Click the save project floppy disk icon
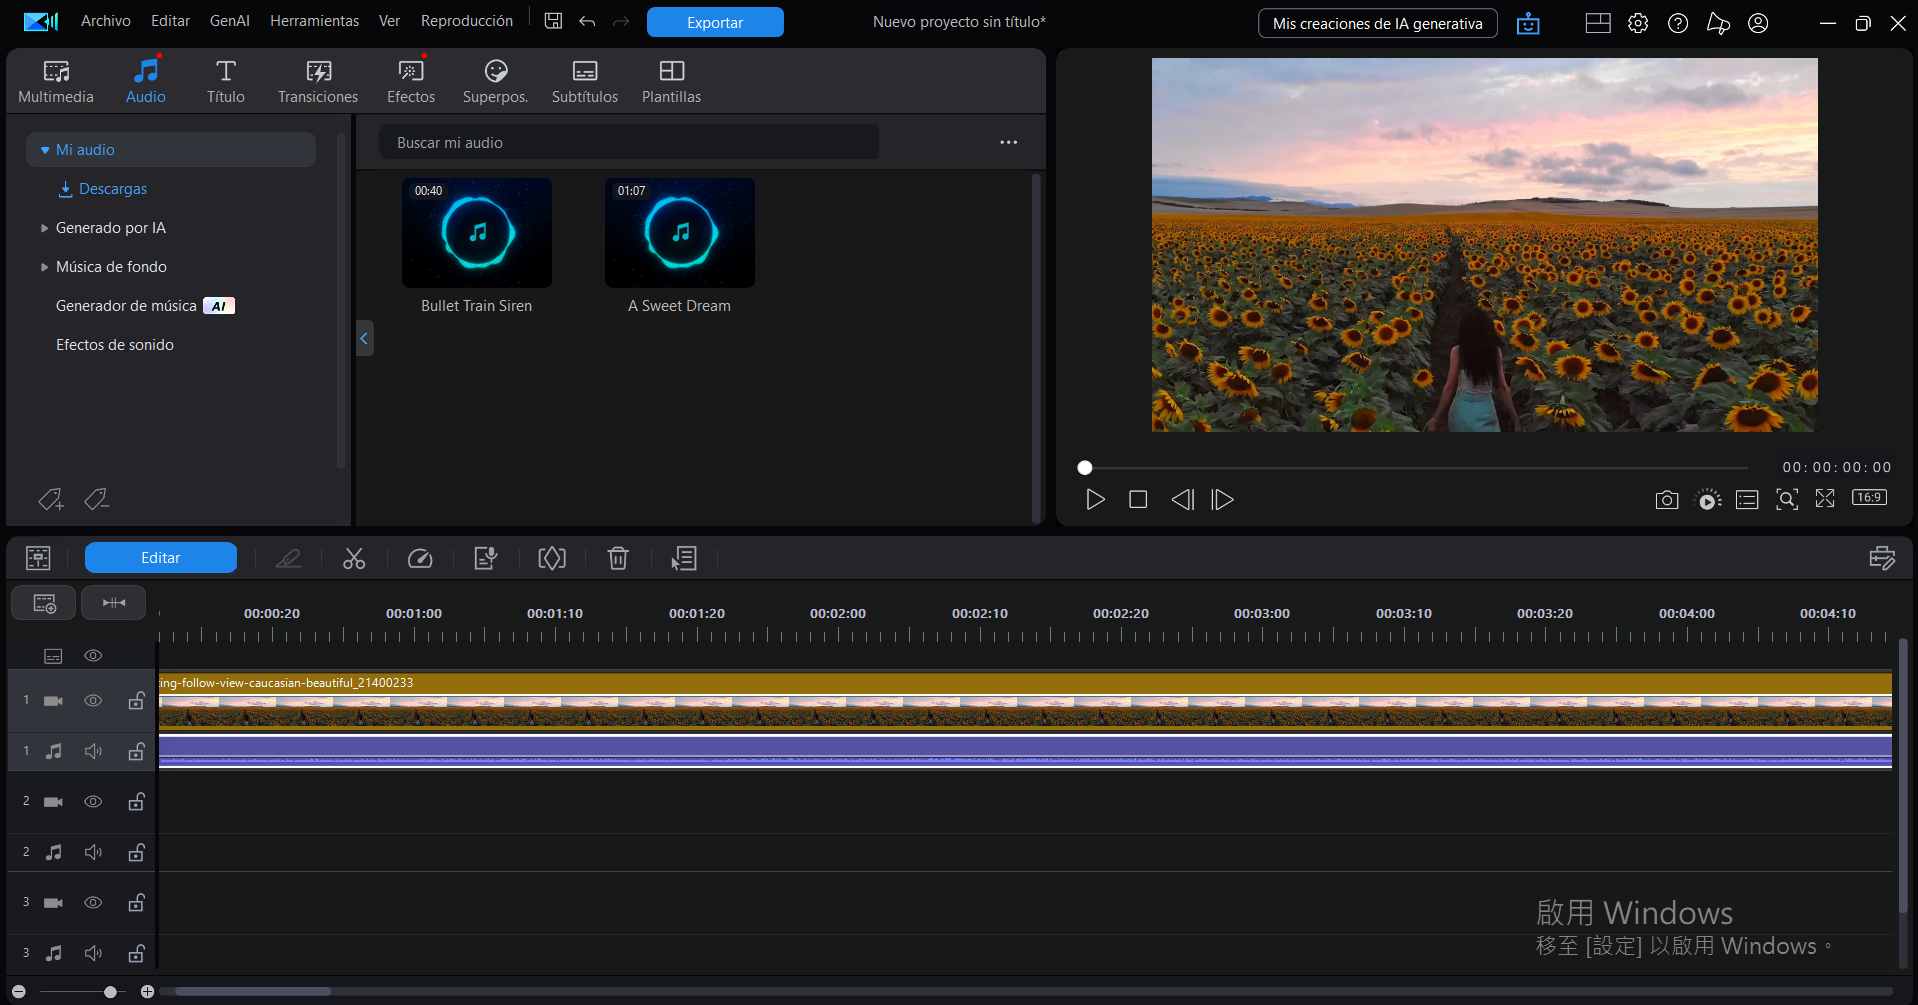 [x=553, y=21]
